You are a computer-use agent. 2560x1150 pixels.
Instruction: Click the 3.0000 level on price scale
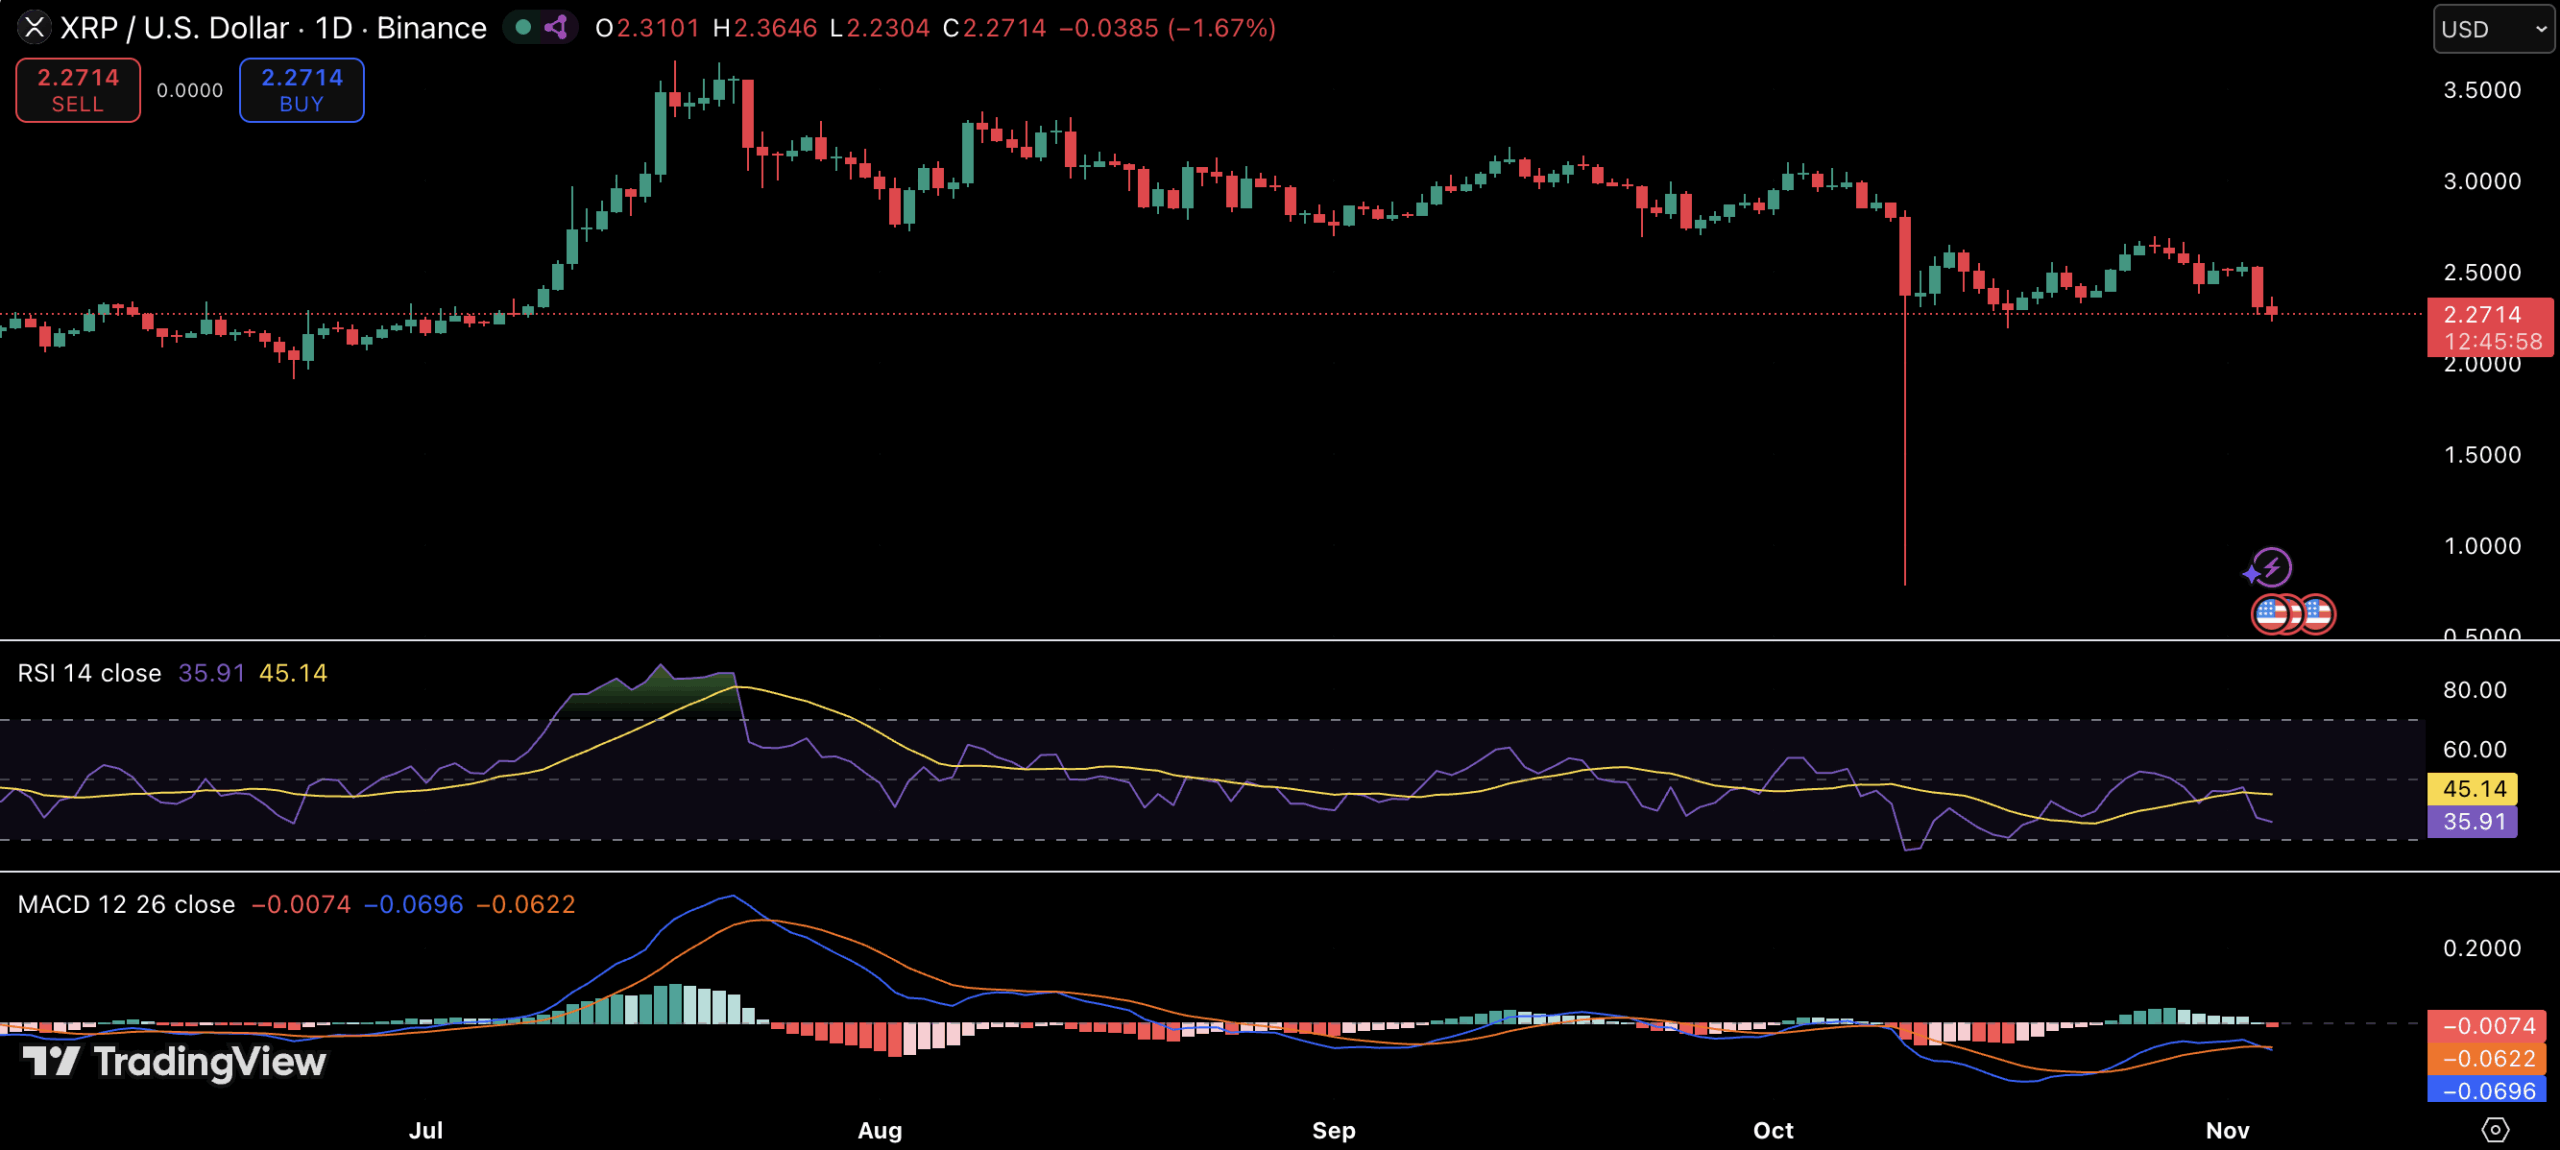tap(2481, 181)
